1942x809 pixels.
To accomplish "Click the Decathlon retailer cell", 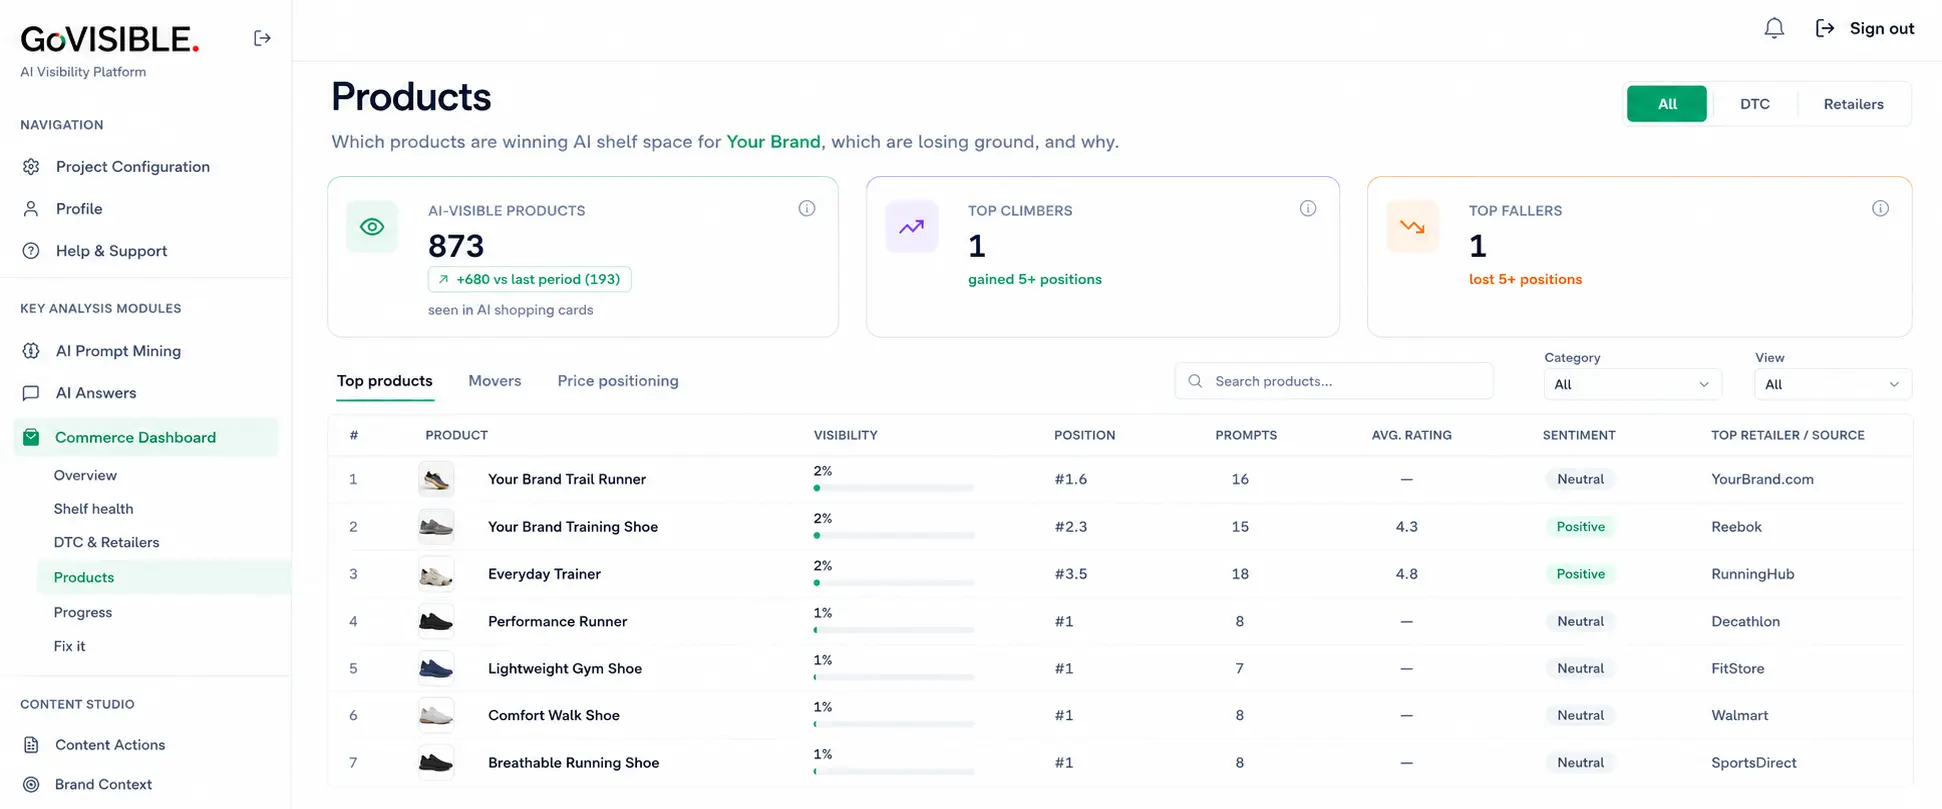I will pyautogui.click(x=1745, y=621).
